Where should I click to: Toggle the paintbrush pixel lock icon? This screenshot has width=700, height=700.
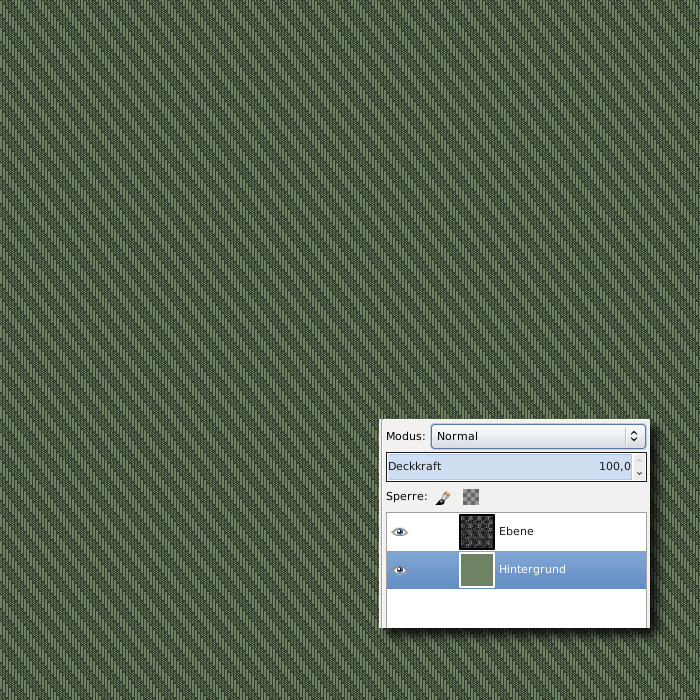point(443,497)
